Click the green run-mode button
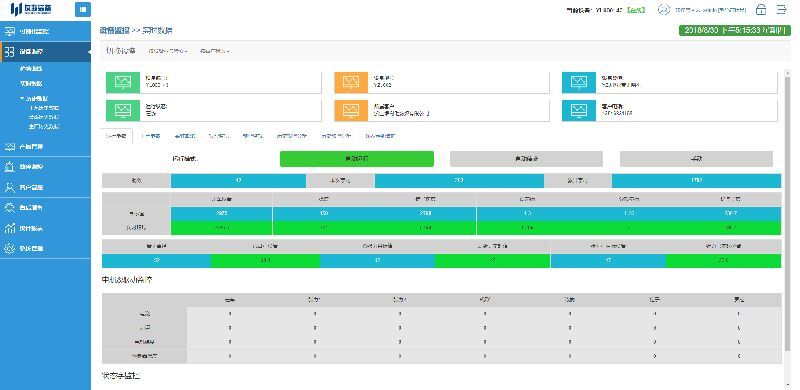 point(357,159)
